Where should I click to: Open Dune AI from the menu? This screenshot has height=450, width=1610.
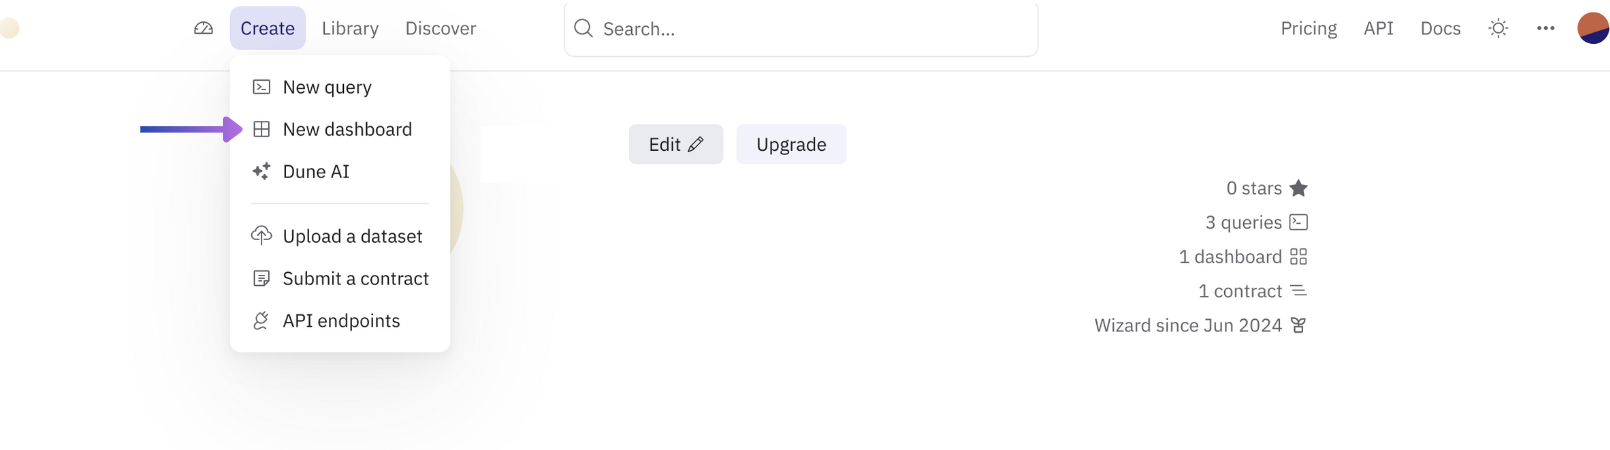[316, 171]
